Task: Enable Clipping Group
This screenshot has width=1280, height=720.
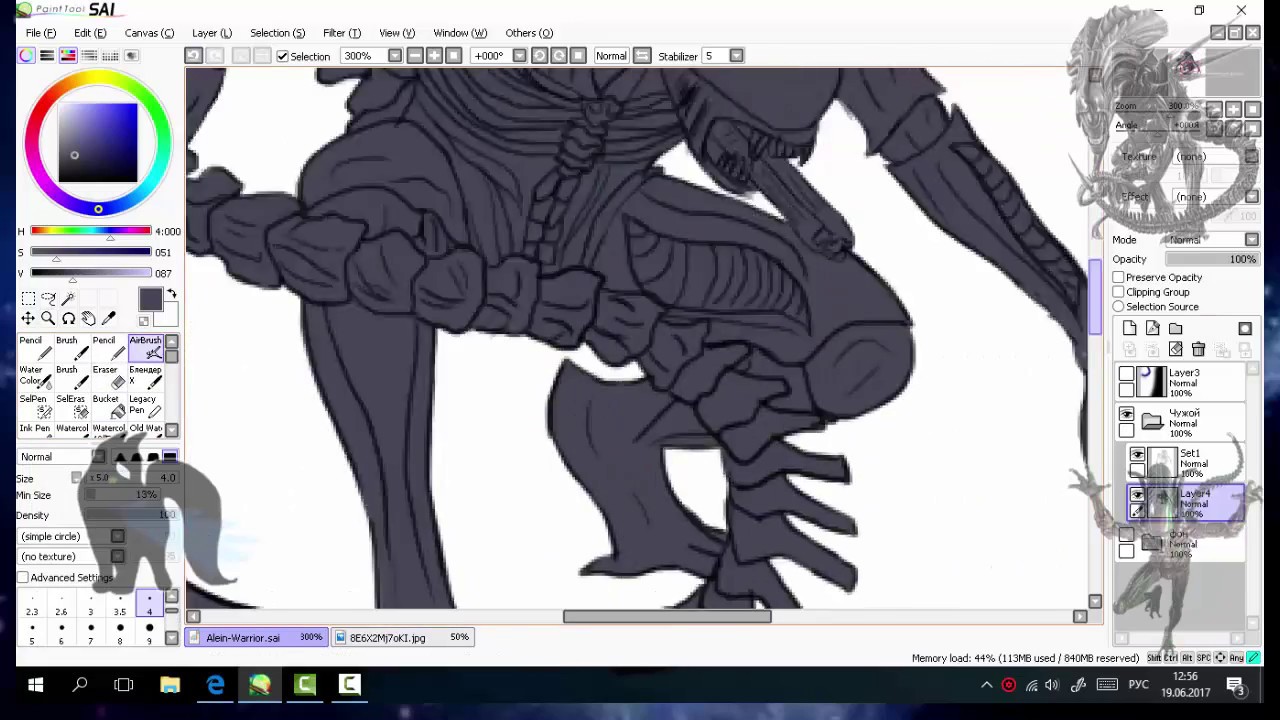Action: click(x=1119, y=292)
